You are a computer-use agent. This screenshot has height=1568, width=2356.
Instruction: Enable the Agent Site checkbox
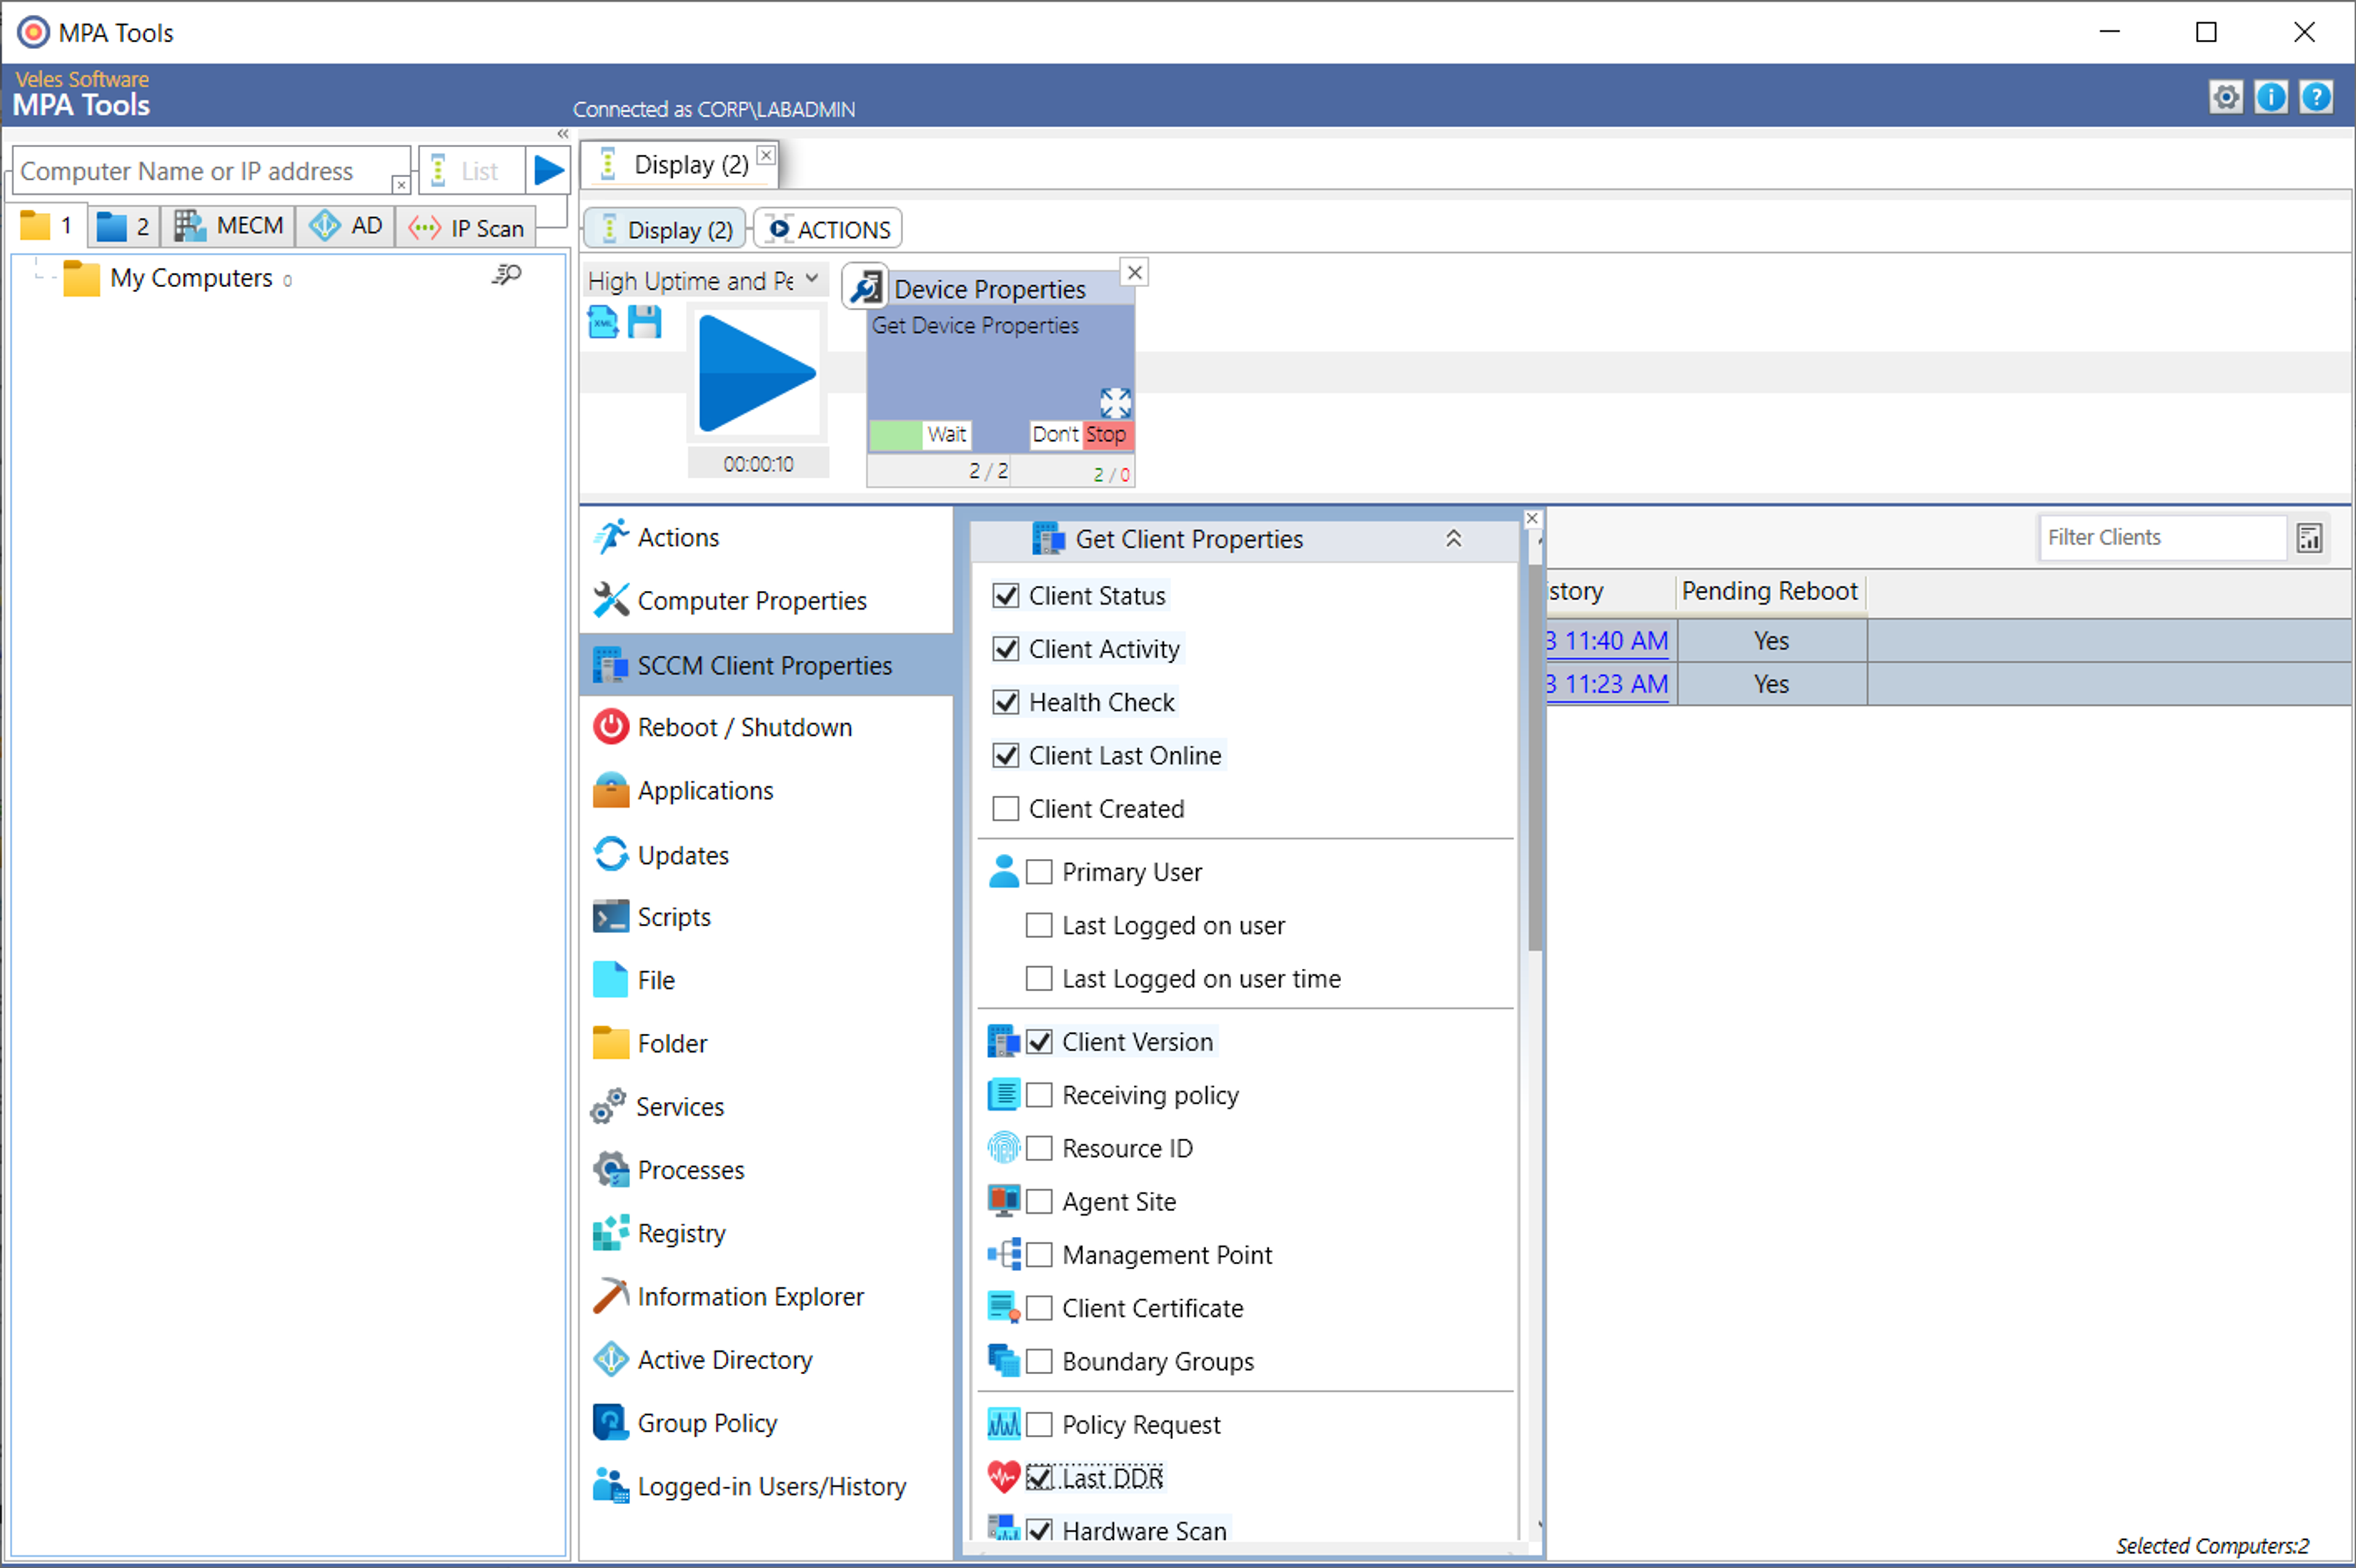pos(1039,1201)
